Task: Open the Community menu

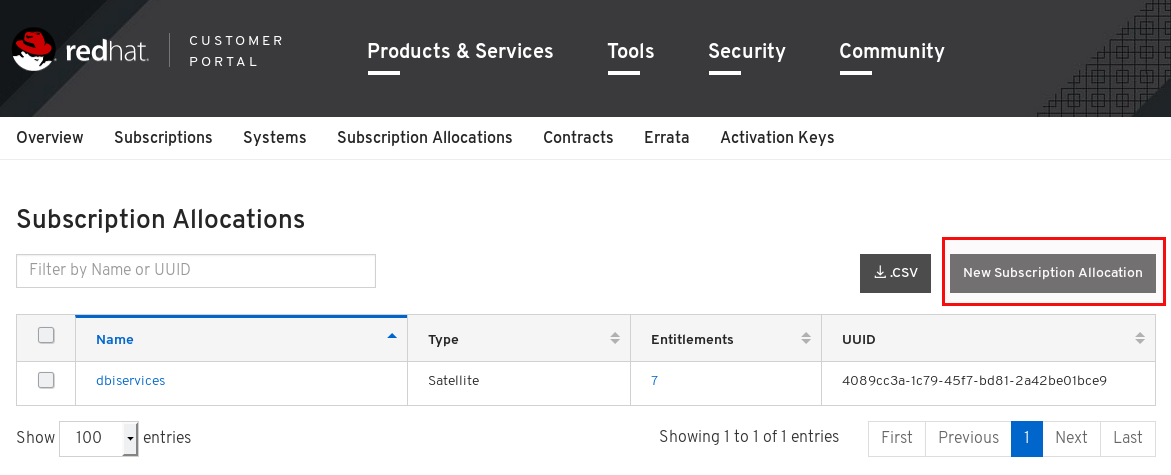Action: point(892,52)
